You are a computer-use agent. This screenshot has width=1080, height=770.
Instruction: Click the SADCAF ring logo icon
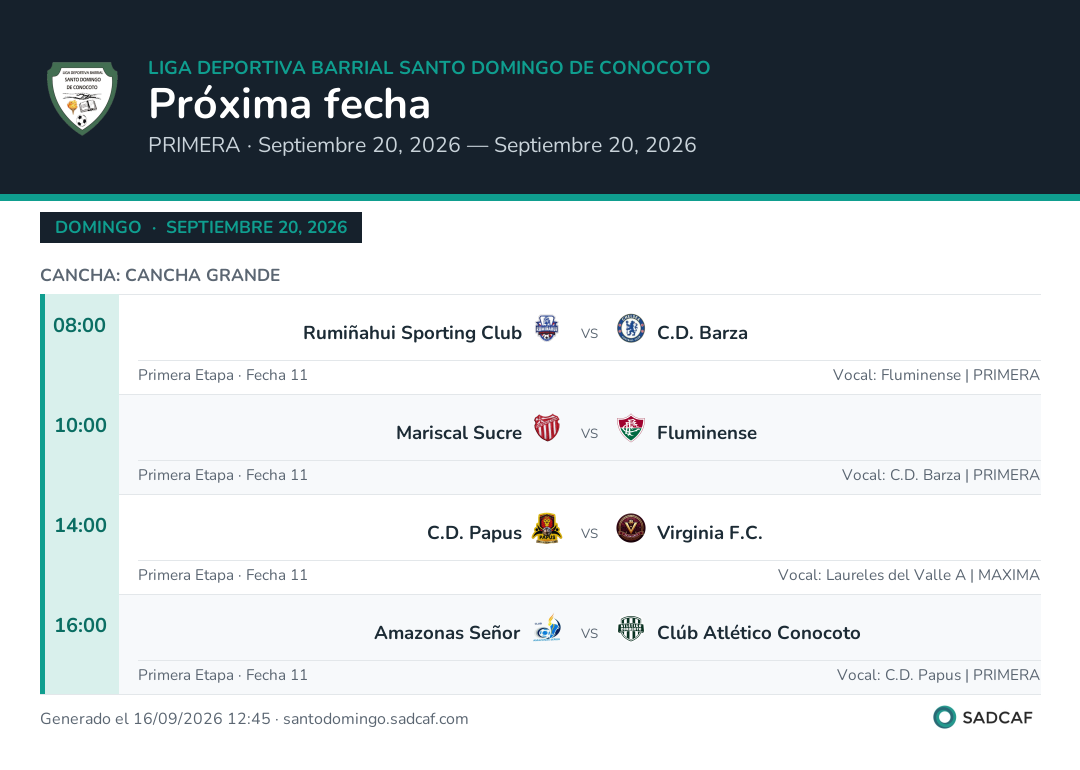click(944, 717)
